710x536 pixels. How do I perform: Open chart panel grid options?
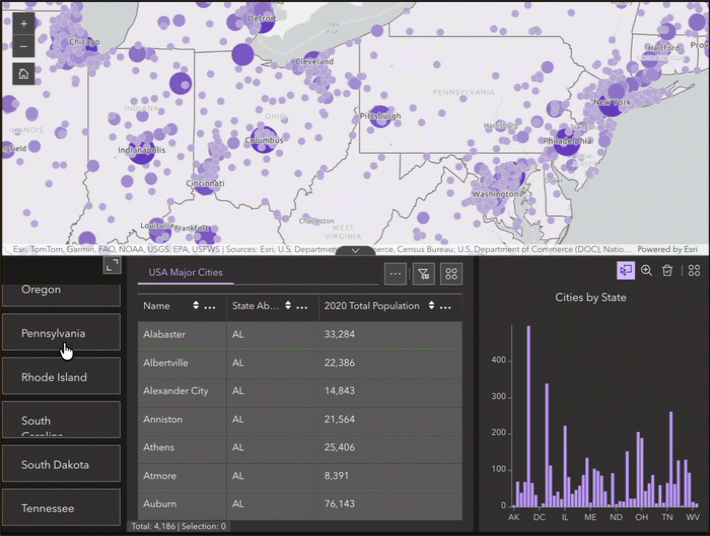[694, 271]
